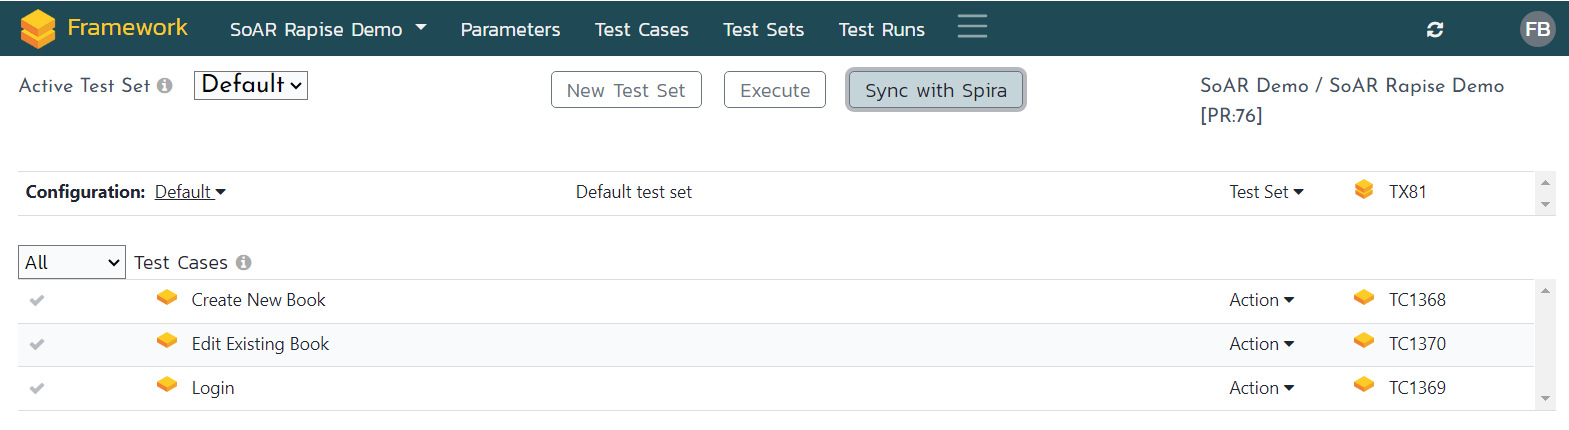This screenshot has width=1569, height=430.
Task: Open the Test Cases menu item
Action: click(x=641, y=30)
